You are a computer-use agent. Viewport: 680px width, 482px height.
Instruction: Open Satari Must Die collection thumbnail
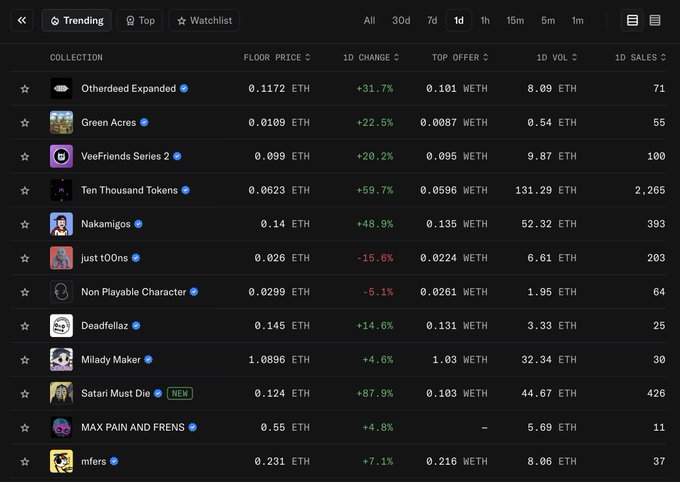61,393
